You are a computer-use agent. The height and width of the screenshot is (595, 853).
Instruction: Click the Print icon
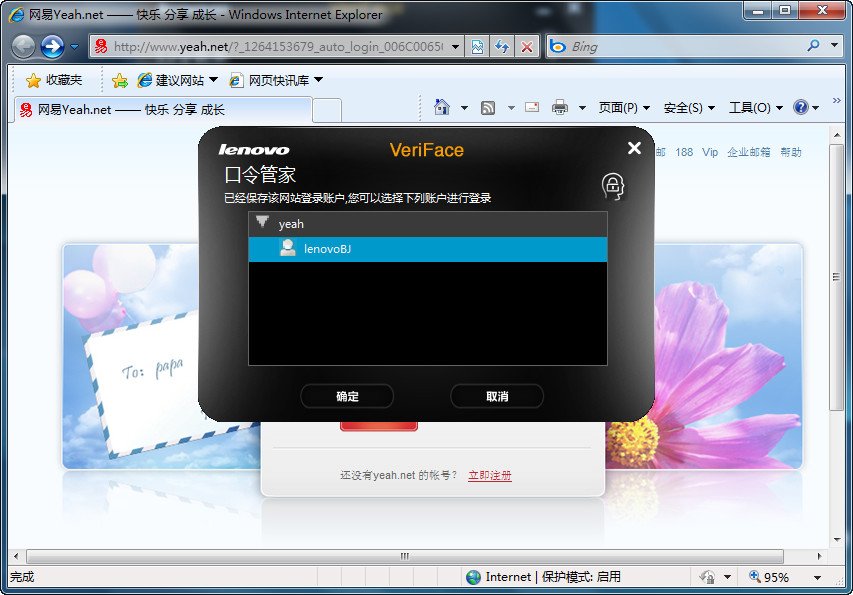click(560, 106)
